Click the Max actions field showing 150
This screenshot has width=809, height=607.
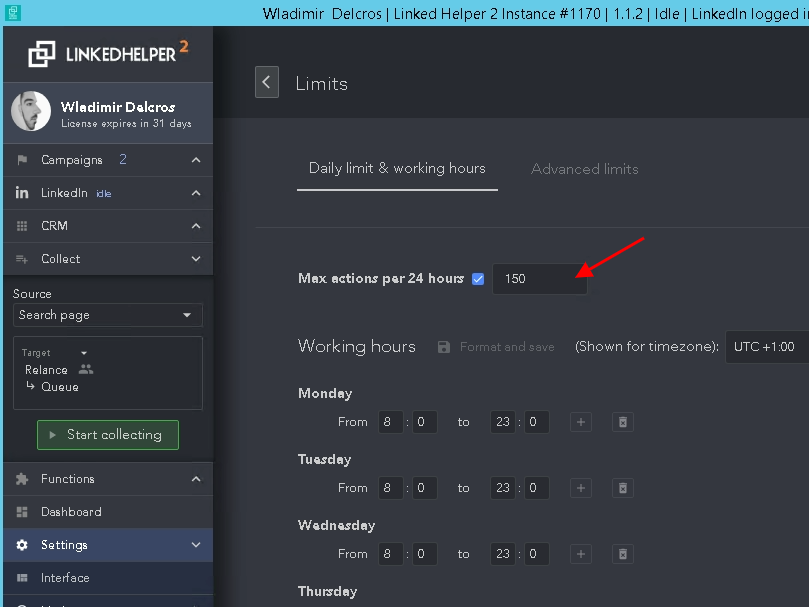[540, 279]
